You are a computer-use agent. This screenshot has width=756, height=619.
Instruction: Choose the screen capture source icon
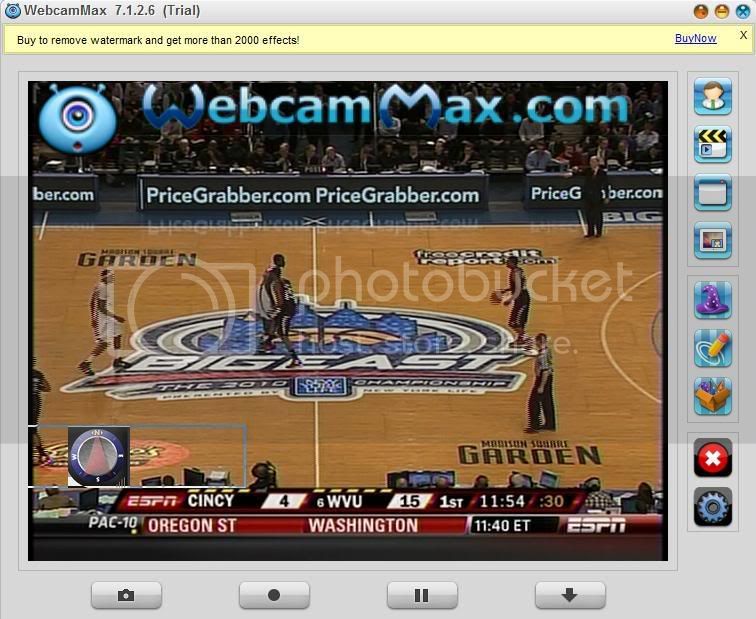(713, 192)
